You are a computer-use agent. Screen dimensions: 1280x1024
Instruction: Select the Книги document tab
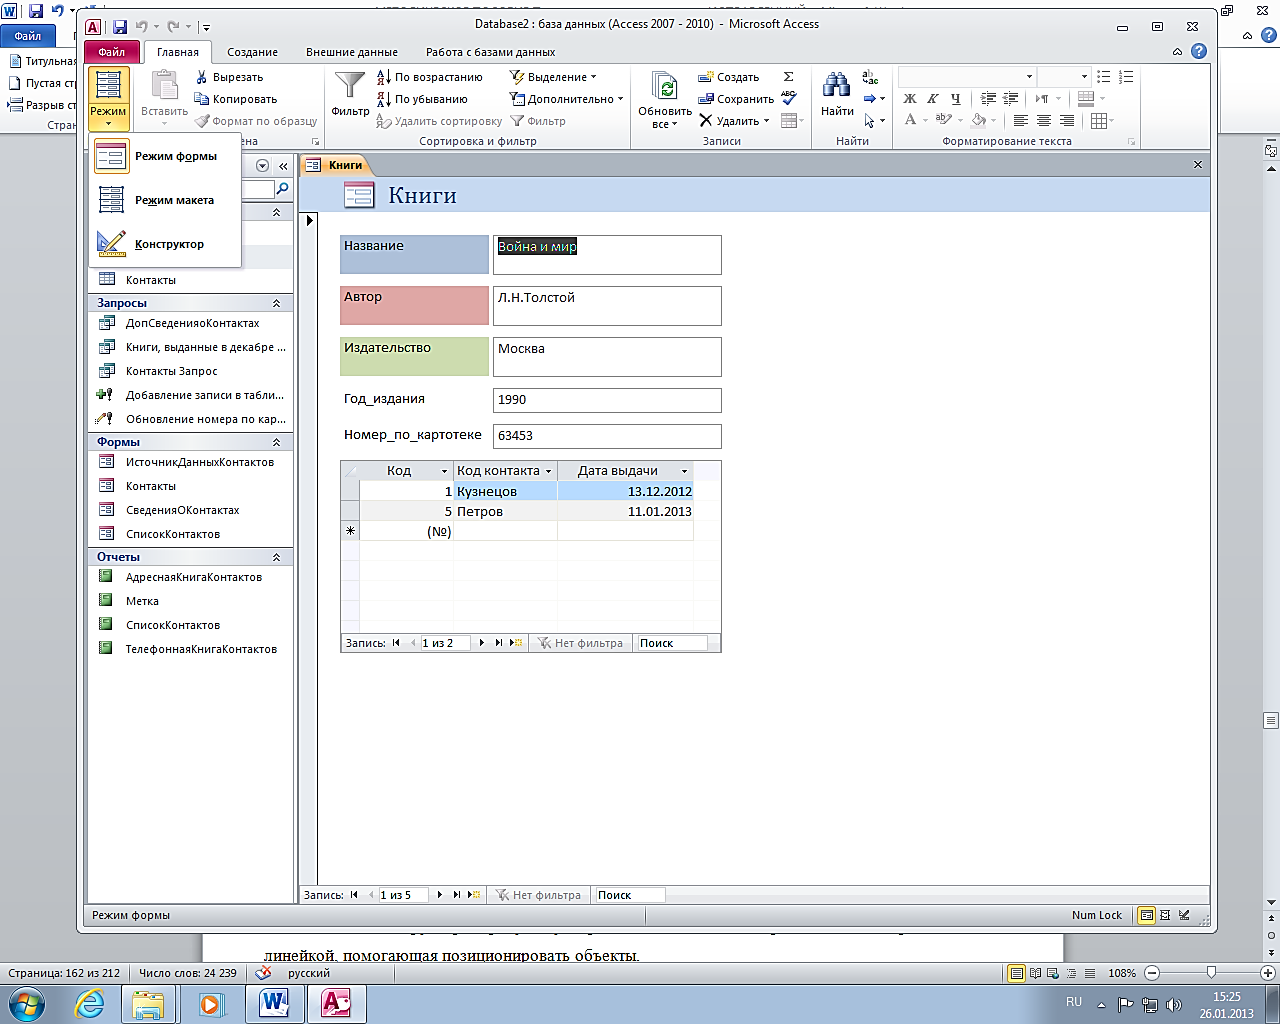337,165
